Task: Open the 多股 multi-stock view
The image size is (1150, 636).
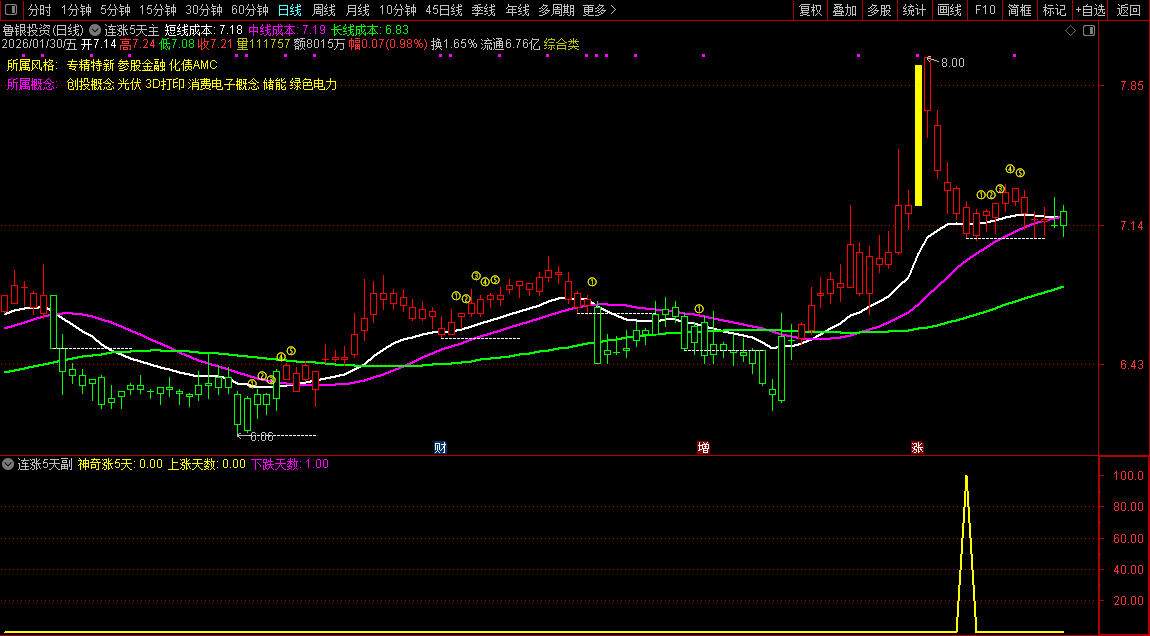Action: (879, 10)
